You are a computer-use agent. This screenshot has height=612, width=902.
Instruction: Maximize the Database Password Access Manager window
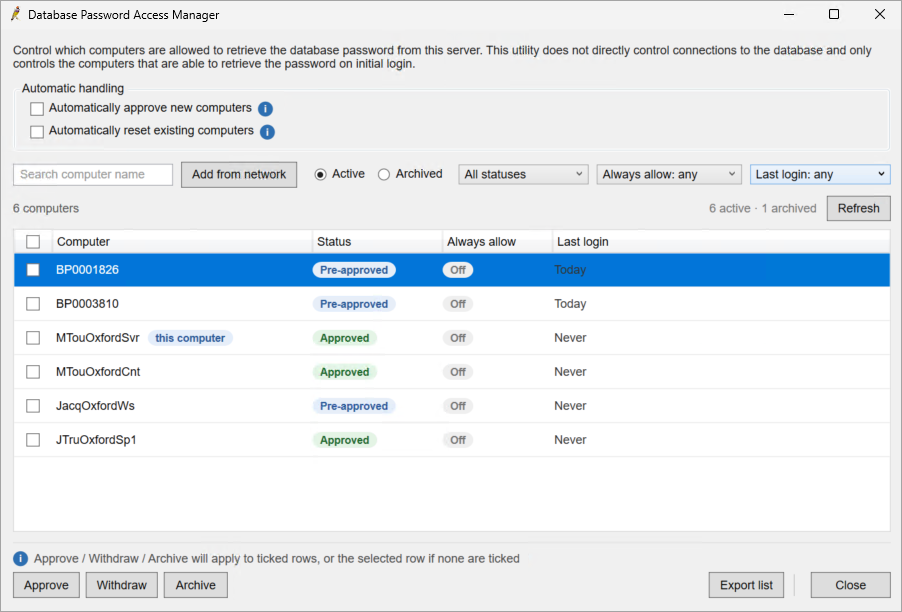pyautogui.click(x=834, y=14)
